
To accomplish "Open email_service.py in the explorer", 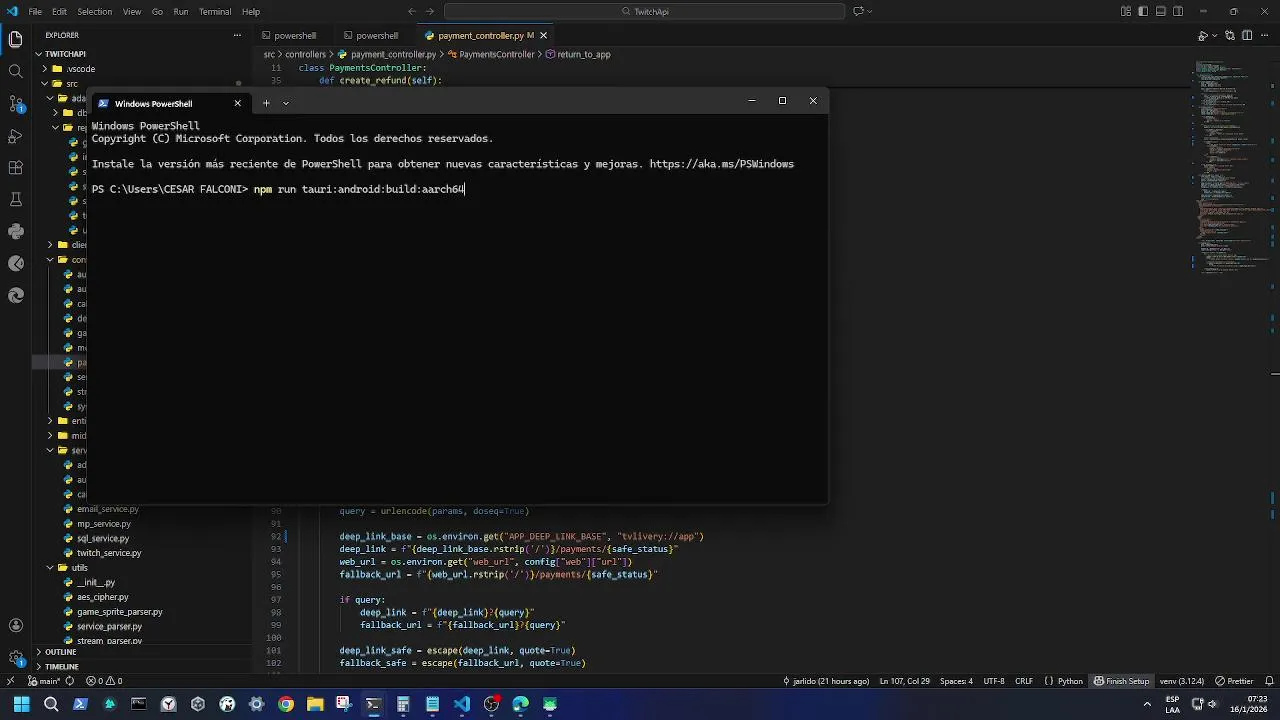I will 108,509.
